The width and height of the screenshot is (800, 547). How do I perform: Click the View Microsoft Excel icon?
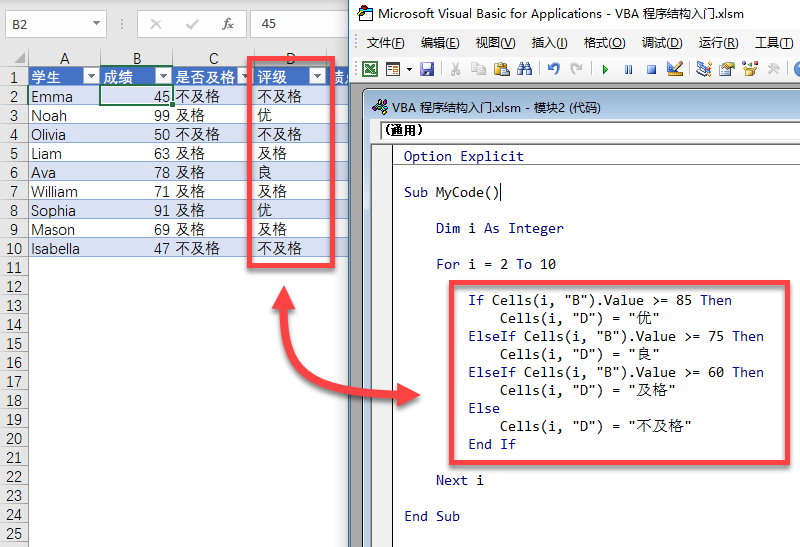coord(369,69)
